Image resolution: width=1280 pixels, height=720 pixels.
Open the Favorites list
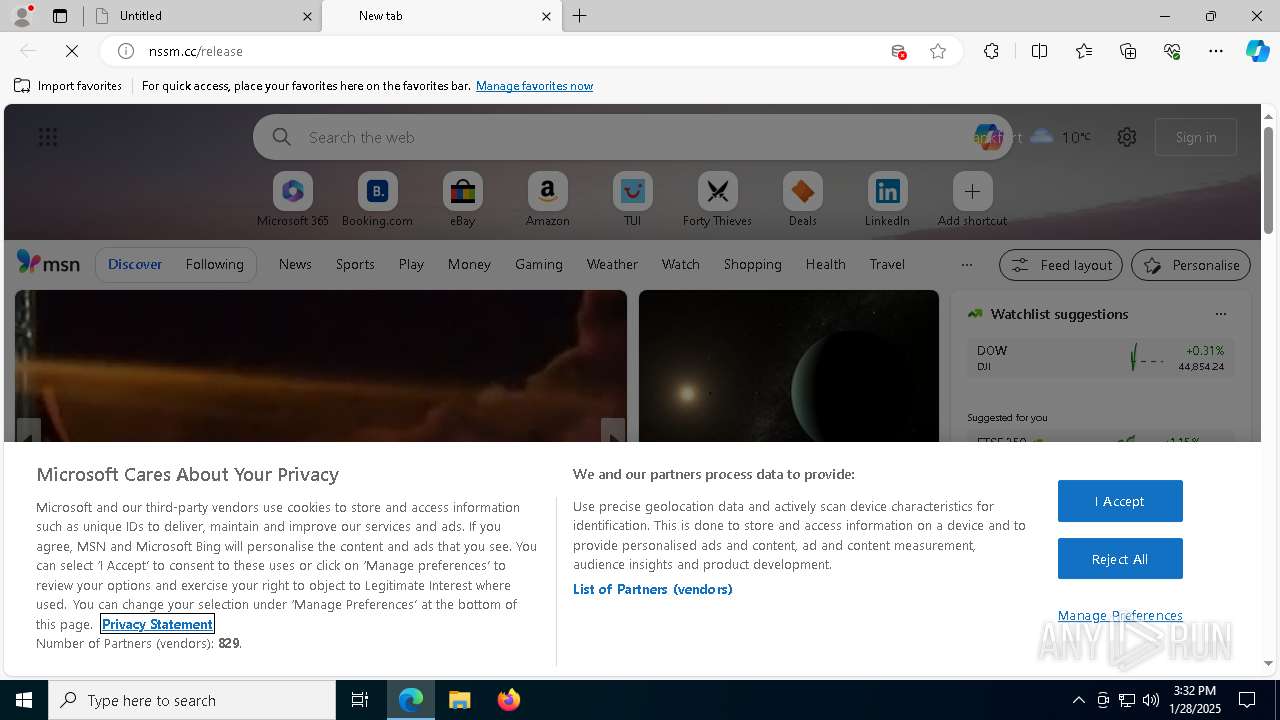point(1084,51)
